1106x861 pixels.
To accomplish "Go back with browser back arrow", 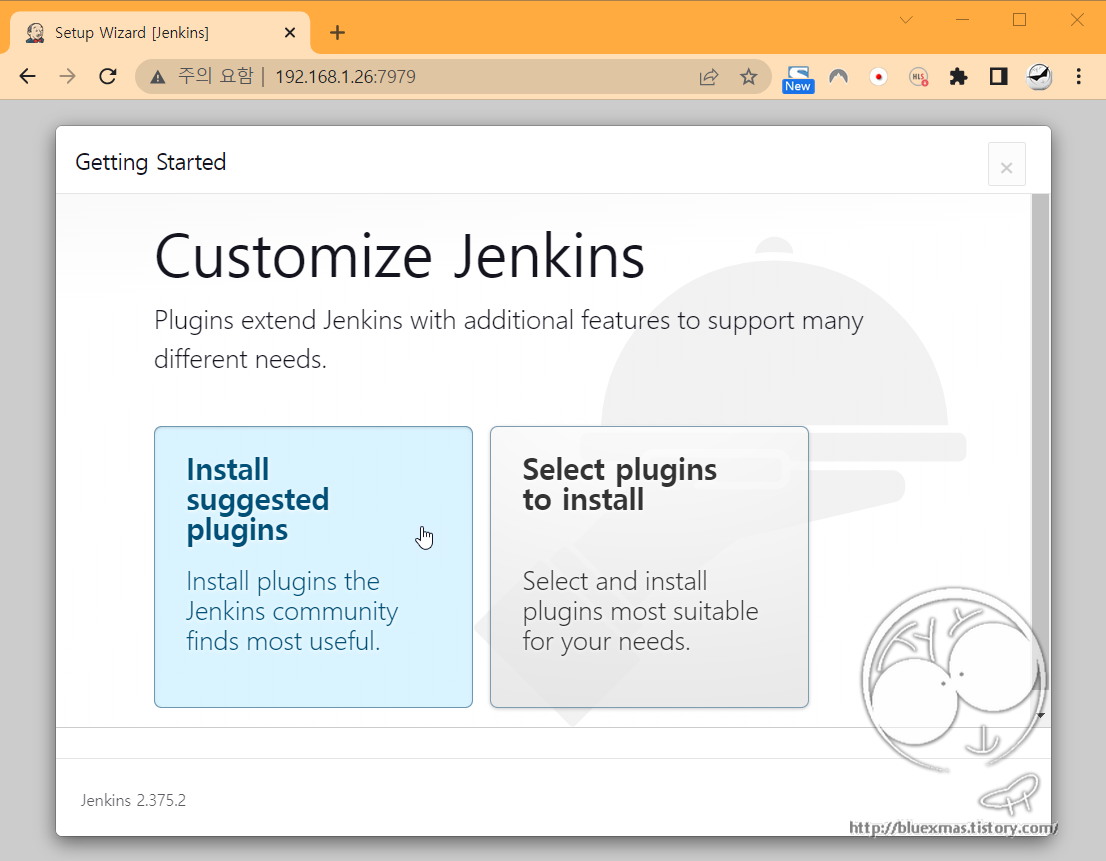I will point(28,76).
